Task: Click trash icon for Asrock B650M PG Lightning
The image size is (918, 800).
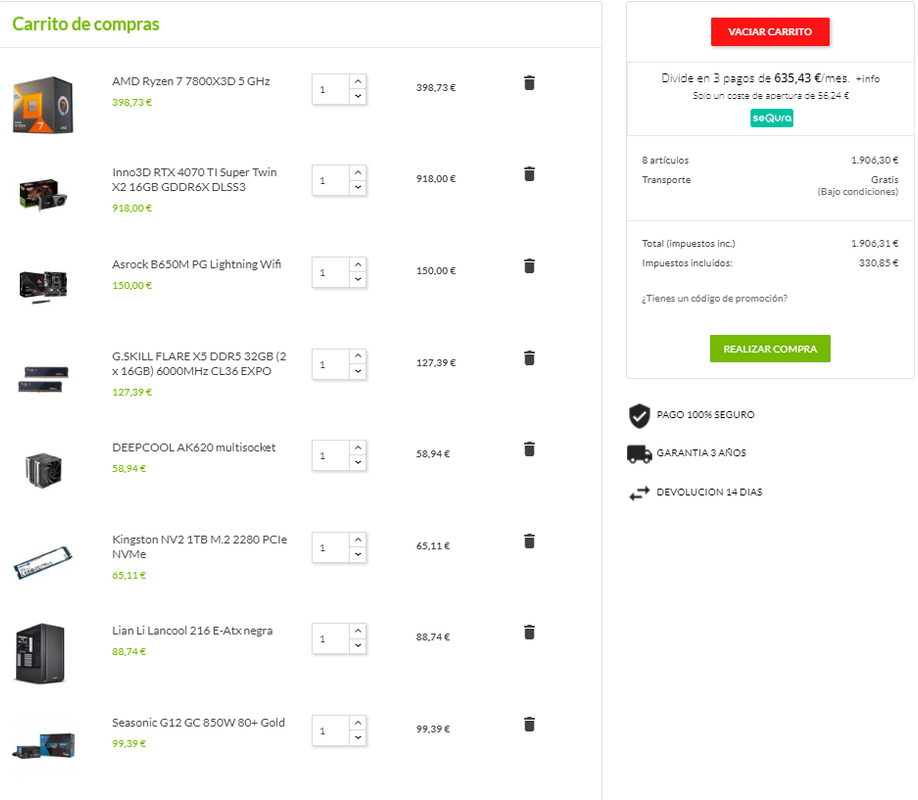Action: tap(529, 266)
